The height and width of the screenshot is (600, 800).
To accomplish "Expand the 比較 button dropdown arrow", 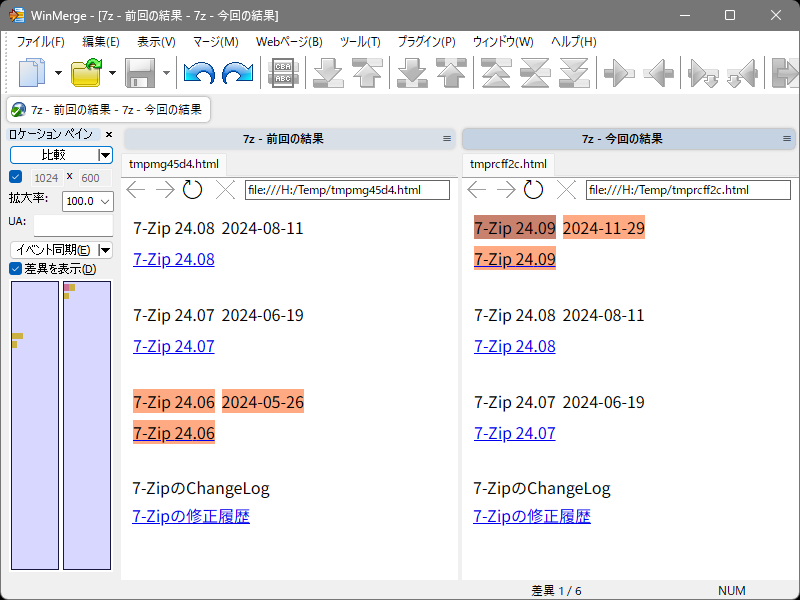I will point(105,155).
